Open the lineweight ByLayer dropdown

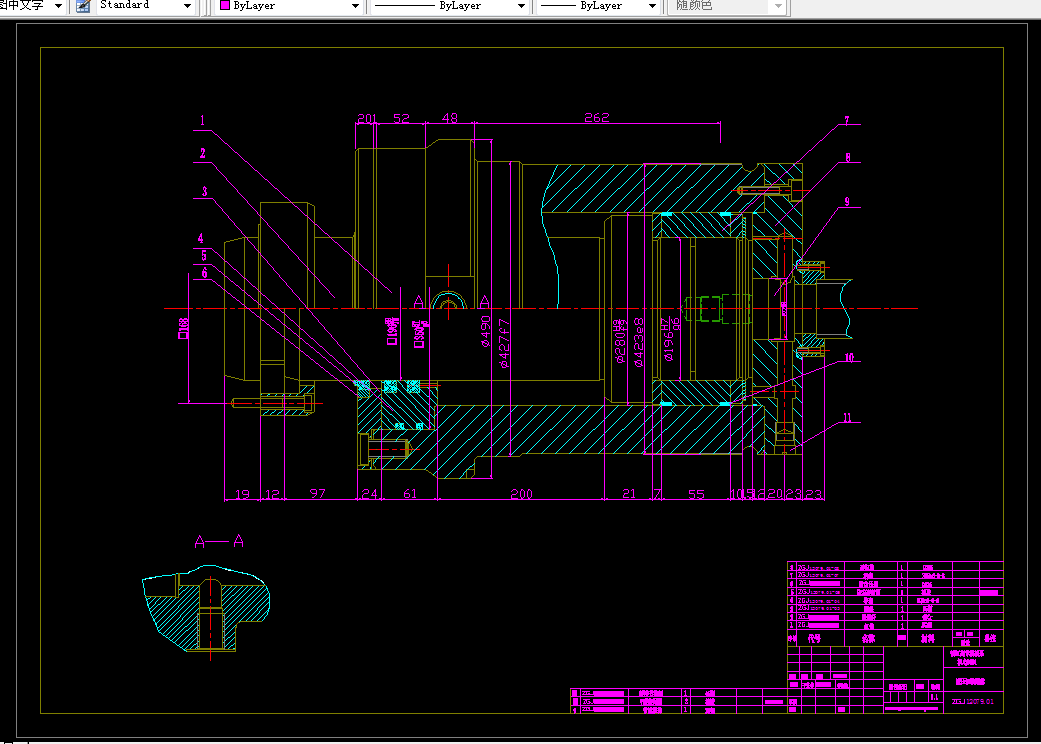[x=654, y=6]
